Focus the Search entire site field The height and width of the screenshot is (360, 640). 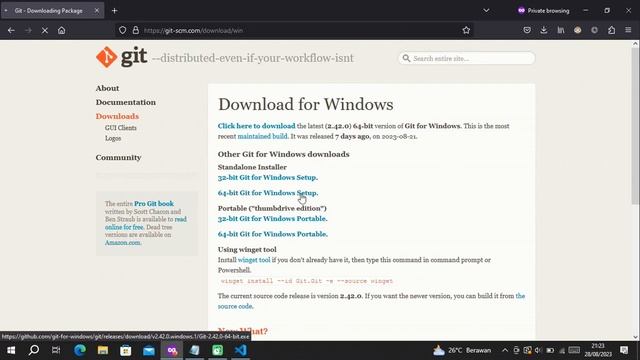[x=467, y=58]
